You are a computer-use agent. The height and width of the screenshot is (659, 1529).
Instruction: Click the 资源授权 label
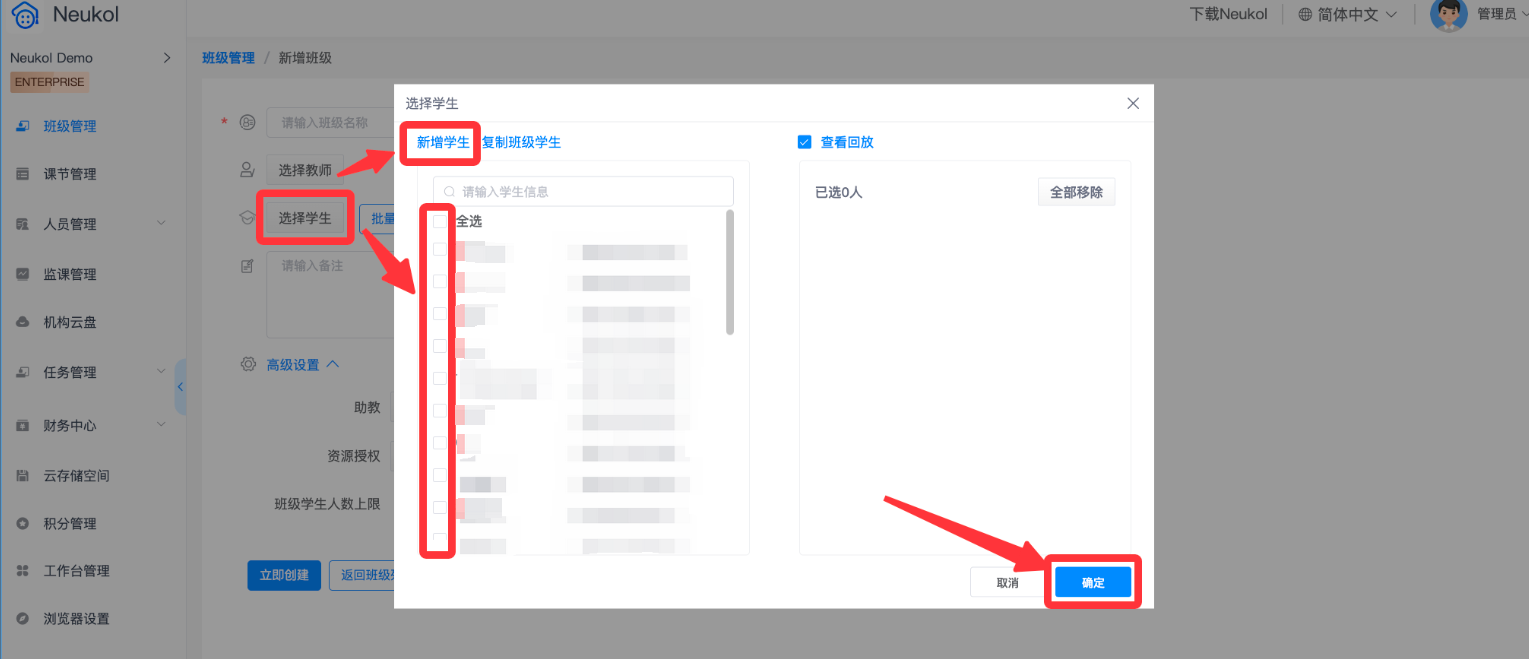(x=354, y=455)
